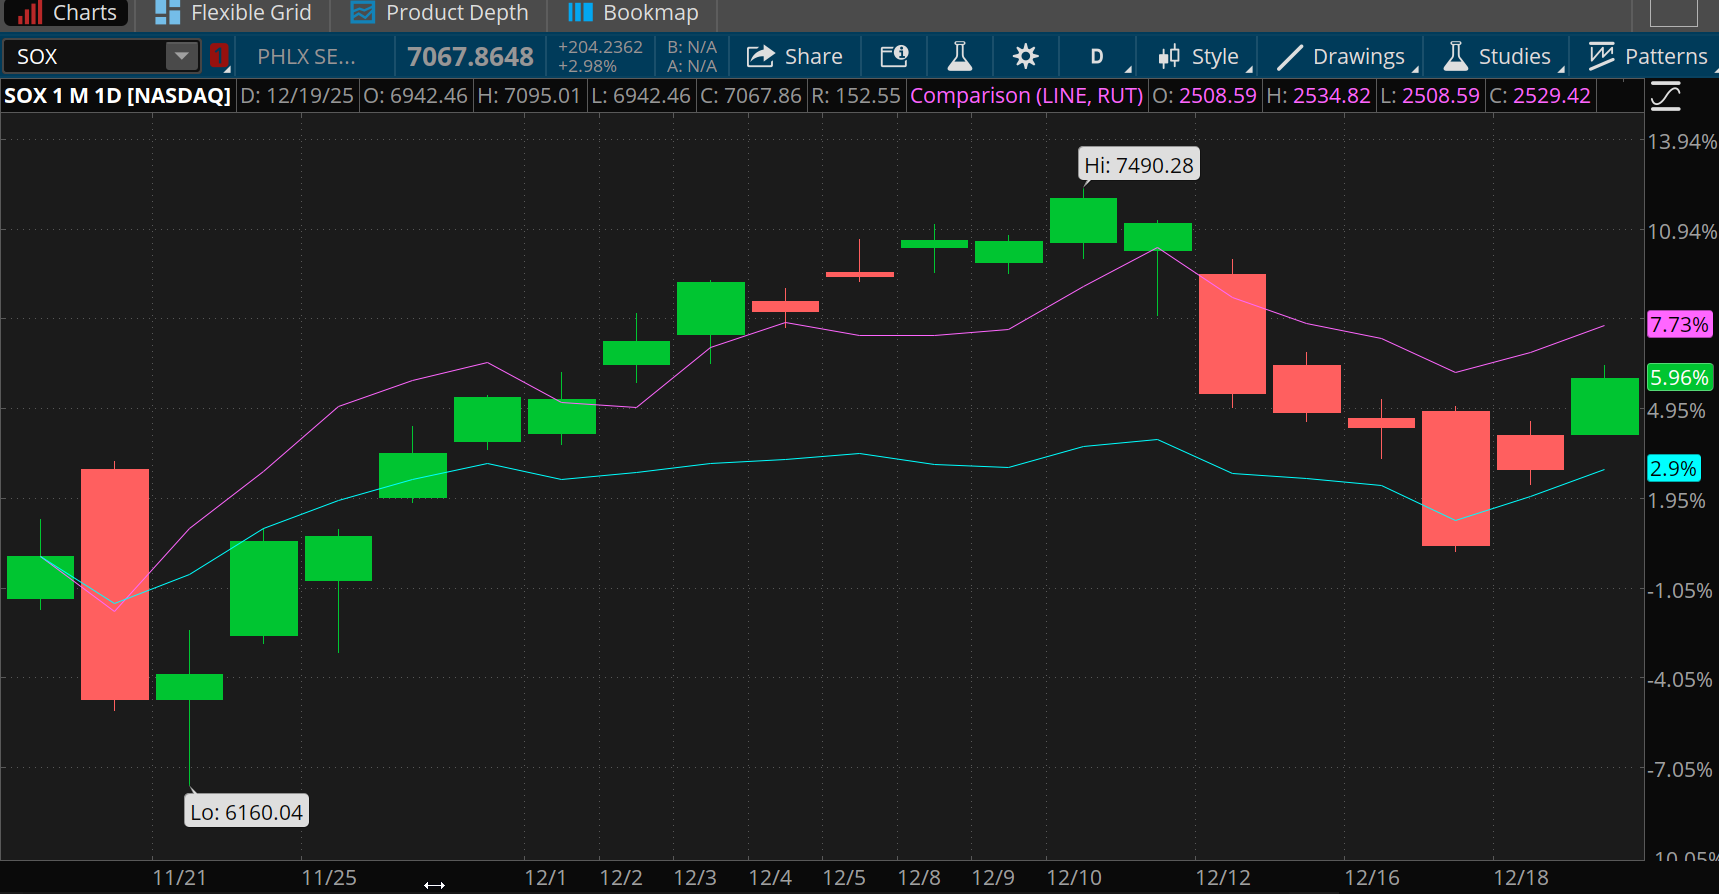Screen dimensions: 1719x894
Task: Open the Drawings tools menu
Action: pos(1341,56)
